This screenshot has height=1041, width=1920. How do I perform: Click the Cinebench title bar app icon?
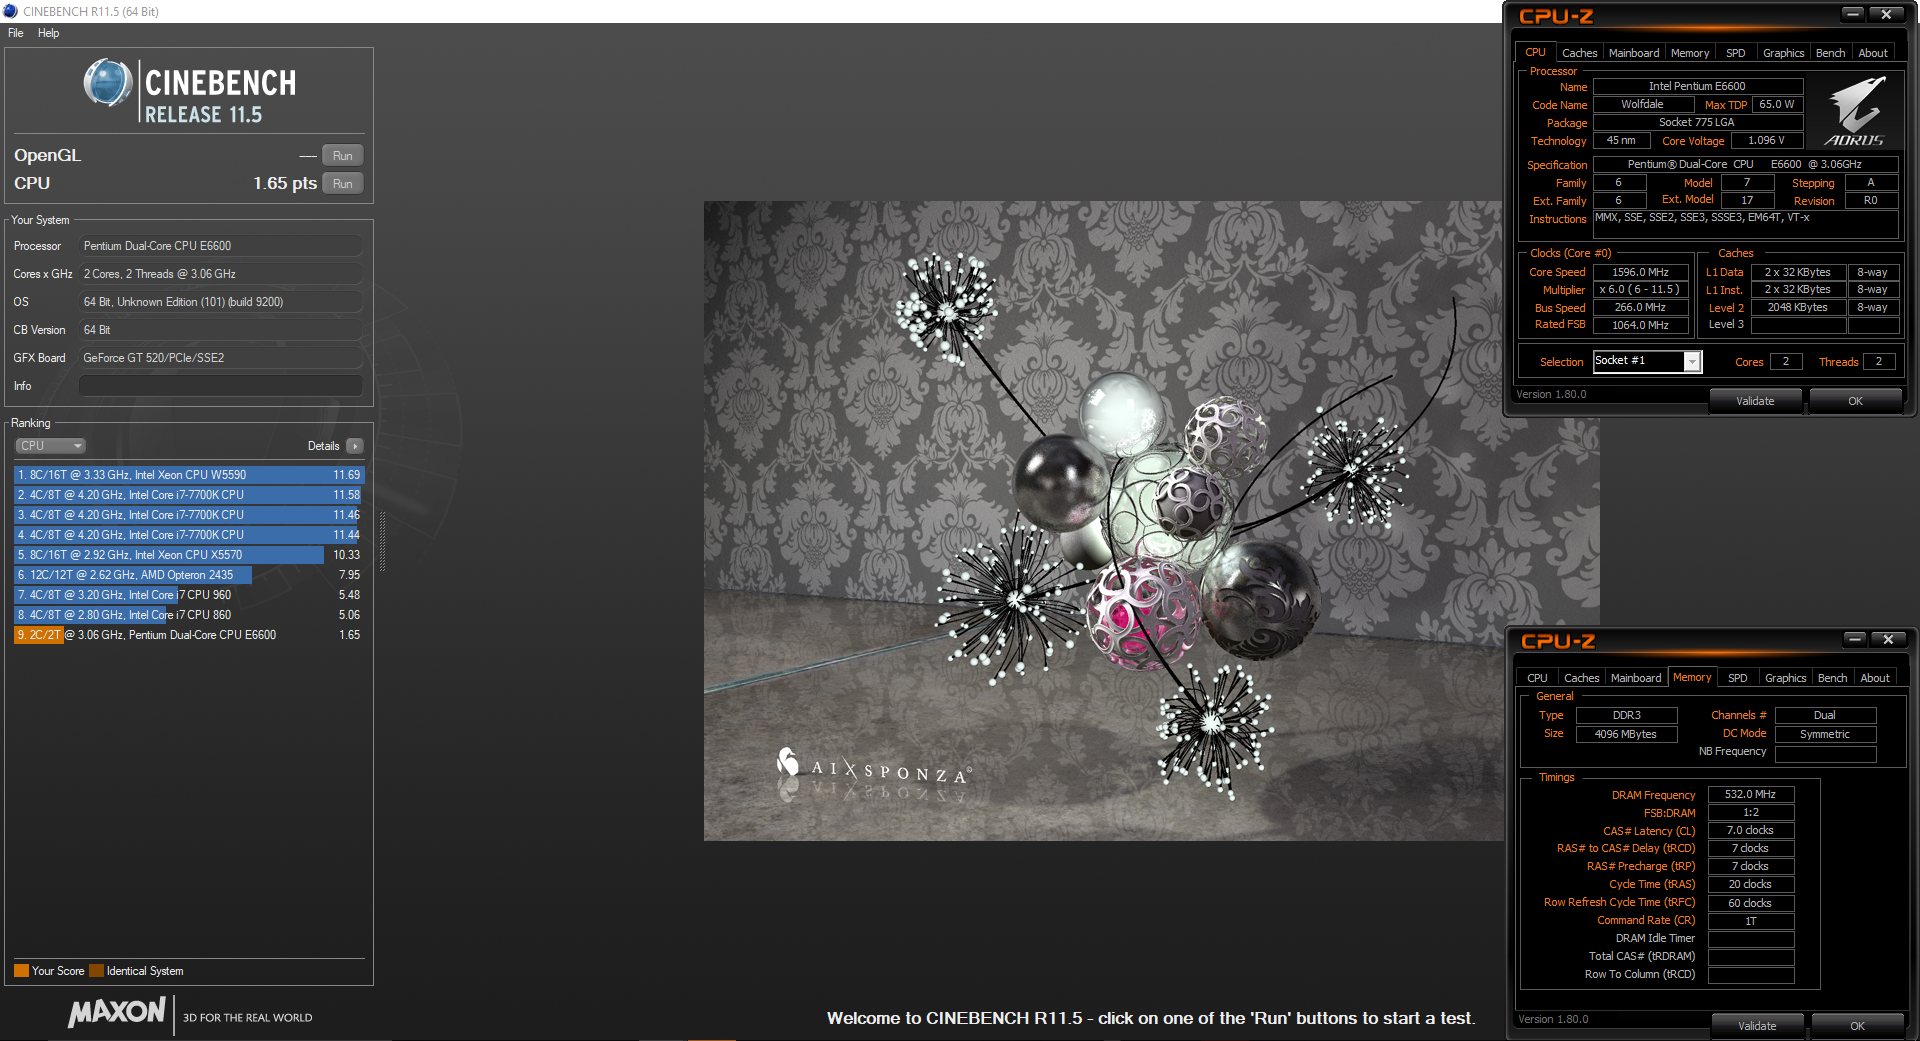10,11
